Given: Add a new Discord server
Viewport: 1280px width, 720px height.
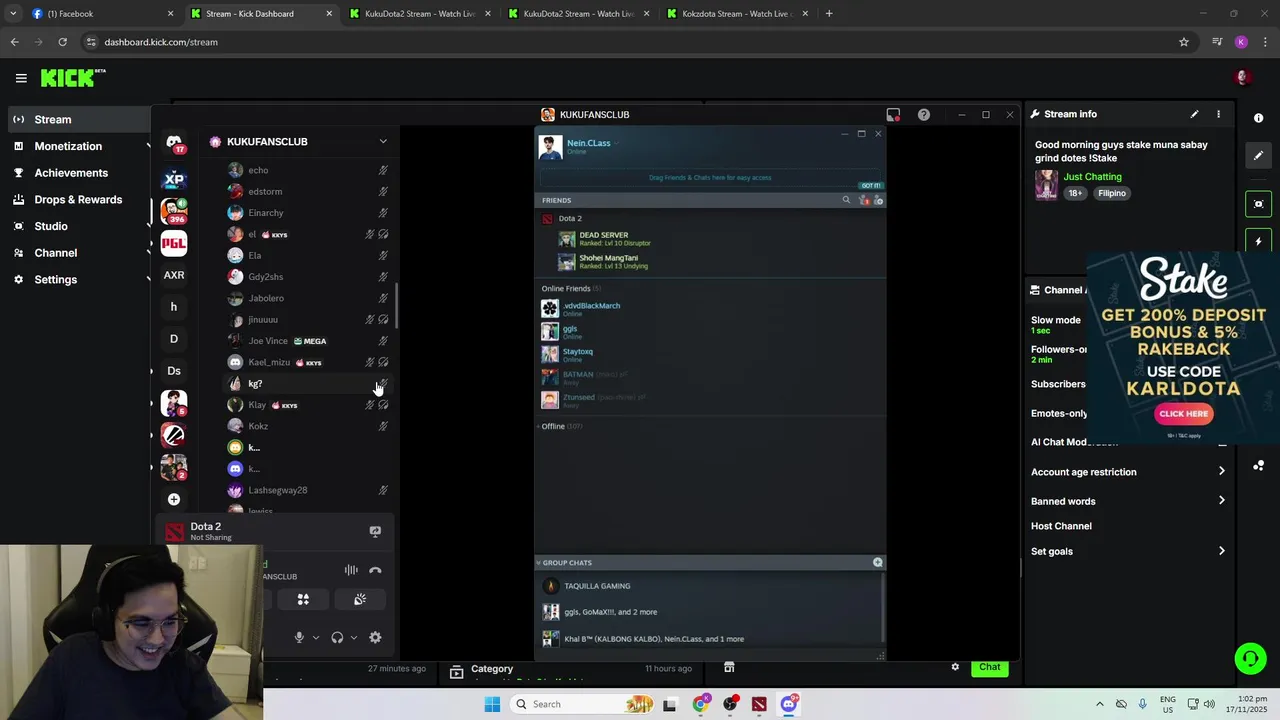Looking at the screenshot, I should 174,499.
